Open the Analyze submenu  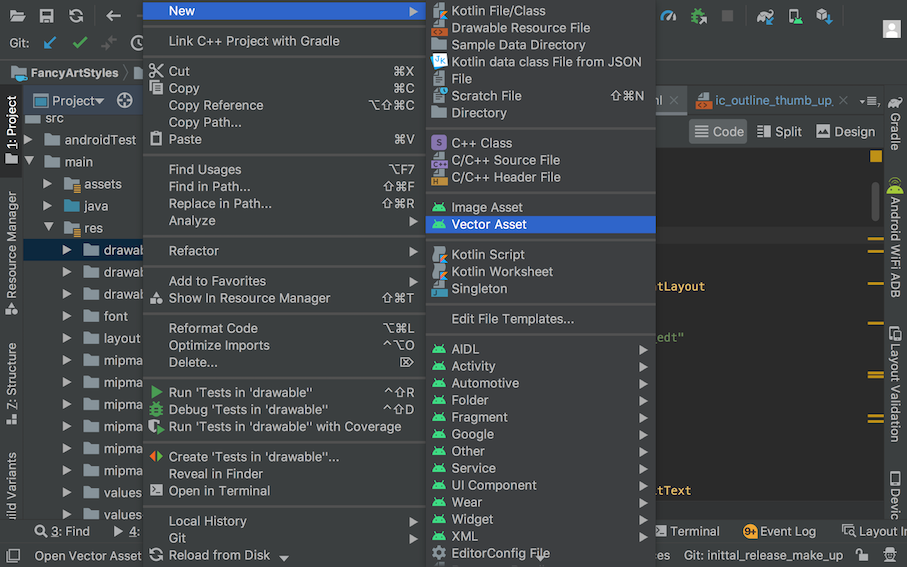284,221
